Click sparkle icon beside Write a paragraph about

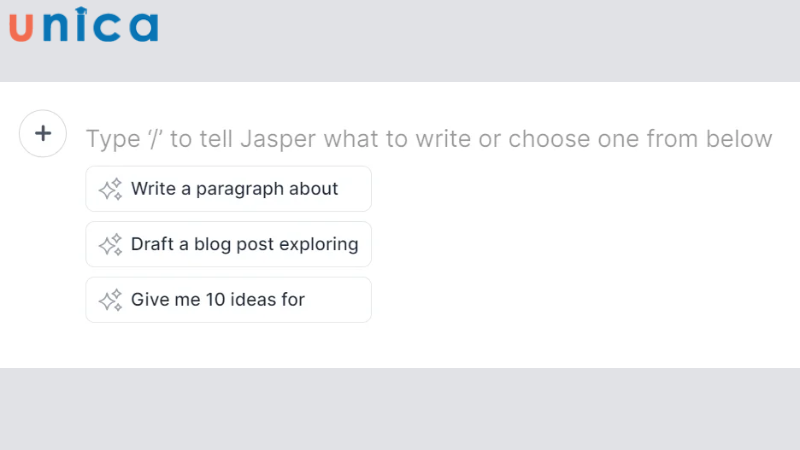tap(110, 189)
